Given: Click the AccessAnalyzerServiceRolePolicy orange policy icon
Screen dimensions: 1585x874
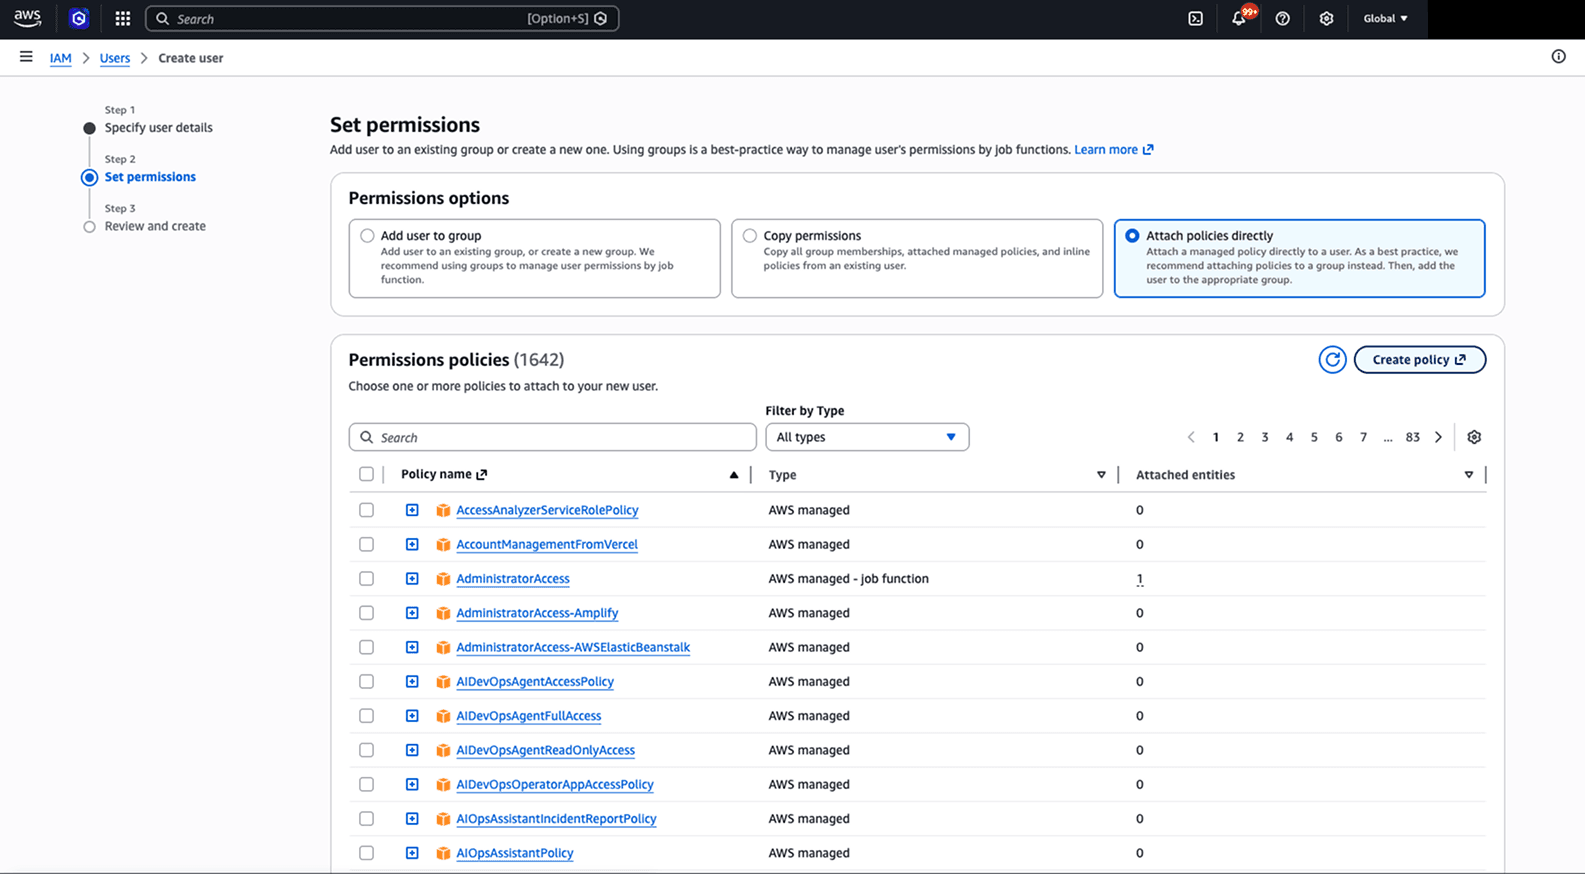Looking at the screenshot, I should 443,510.
